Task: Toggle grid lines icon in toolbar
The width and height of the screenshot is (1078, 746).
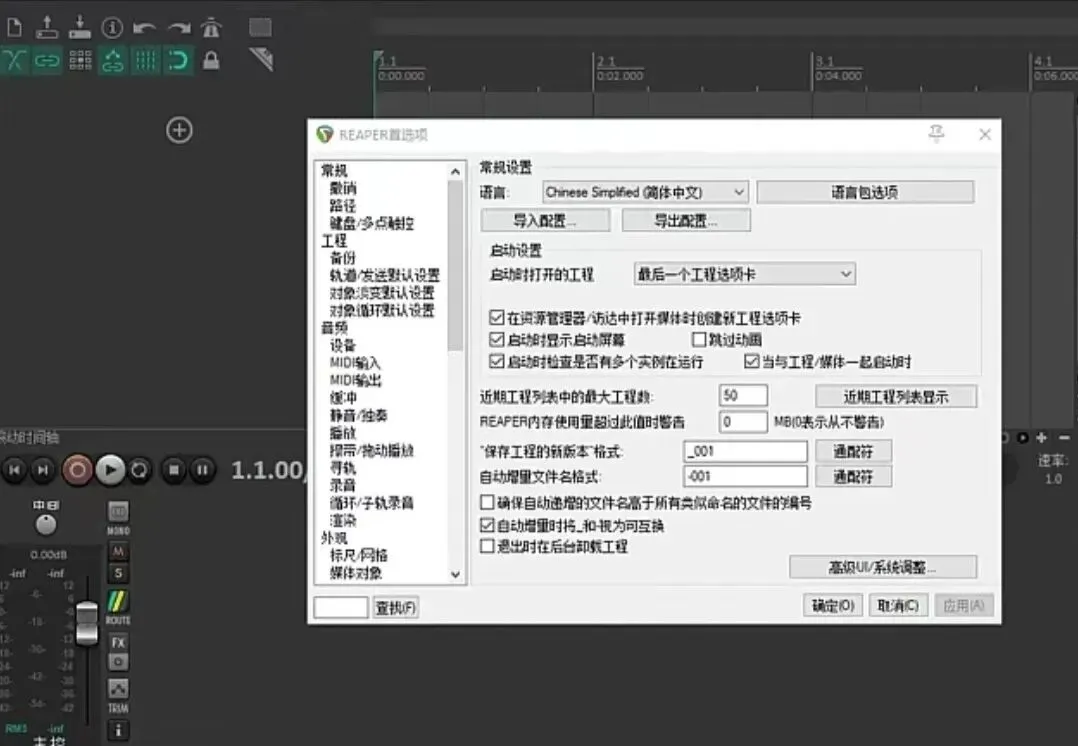Action: [145, 61]
